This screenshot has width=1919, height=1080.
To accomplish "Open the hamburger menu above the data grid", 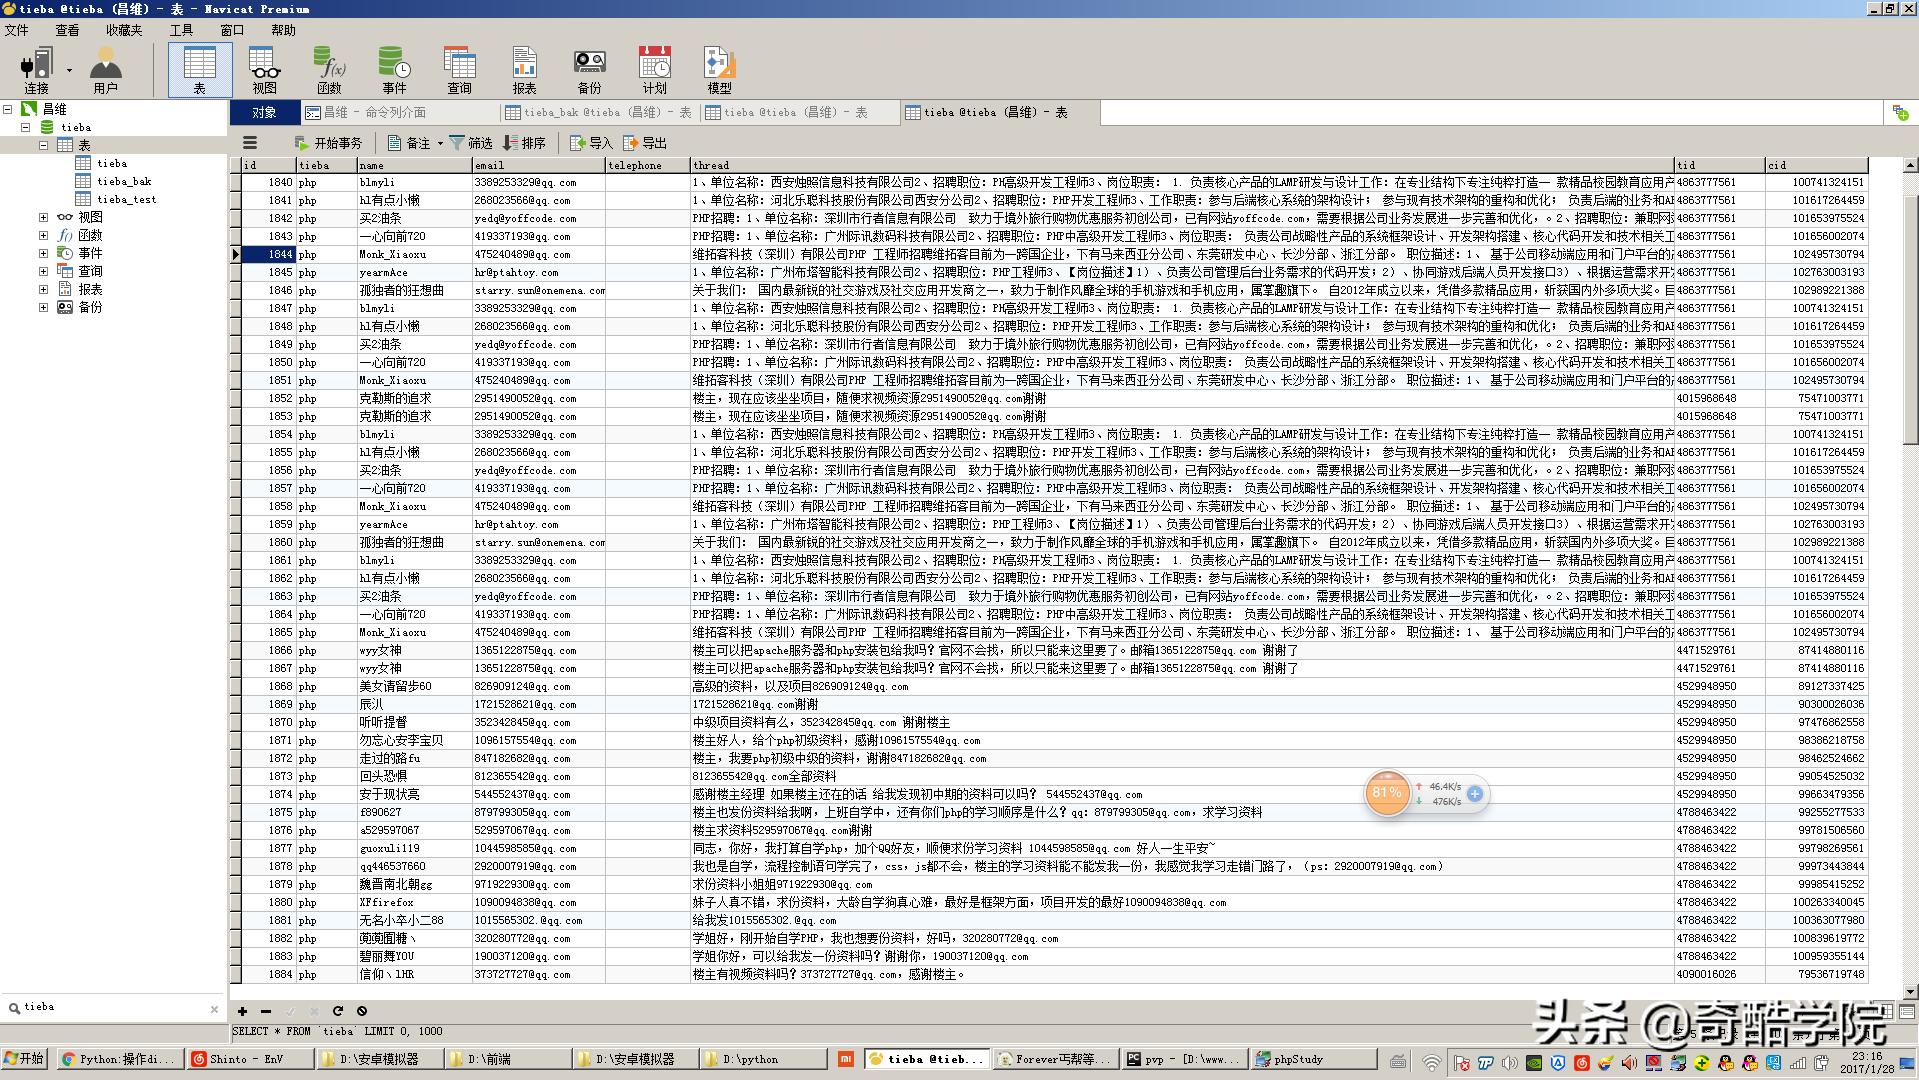I will pyautogui.click(x=250, y=143).
